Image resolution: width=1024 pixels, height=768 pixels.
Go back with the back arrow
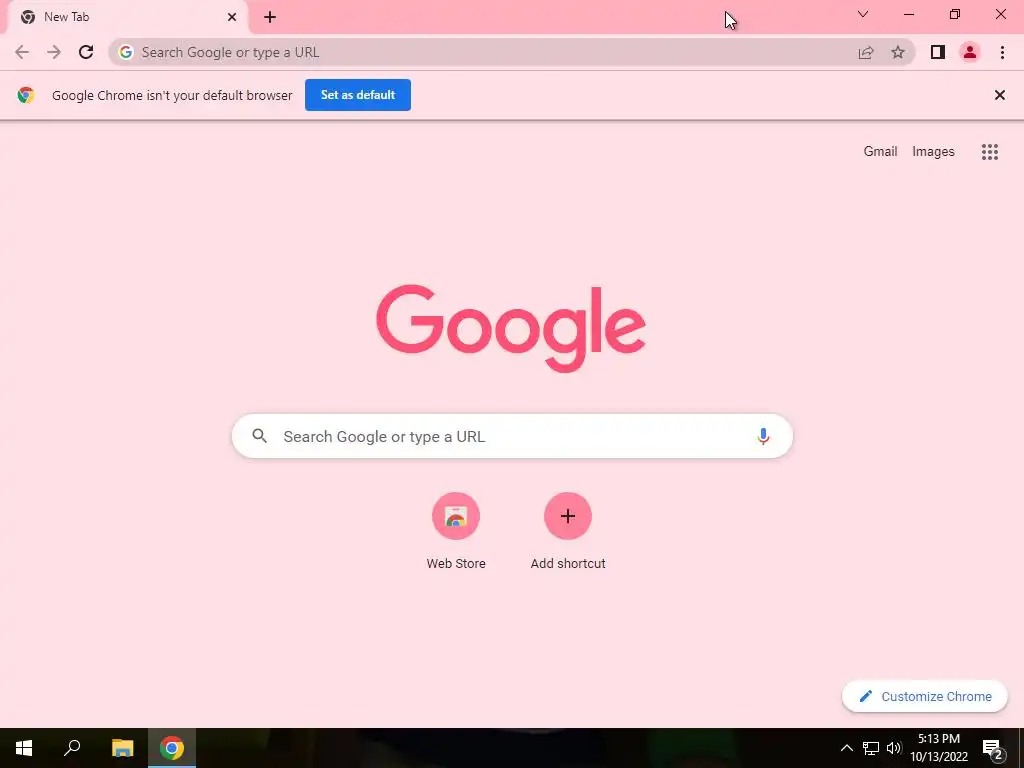22,52
